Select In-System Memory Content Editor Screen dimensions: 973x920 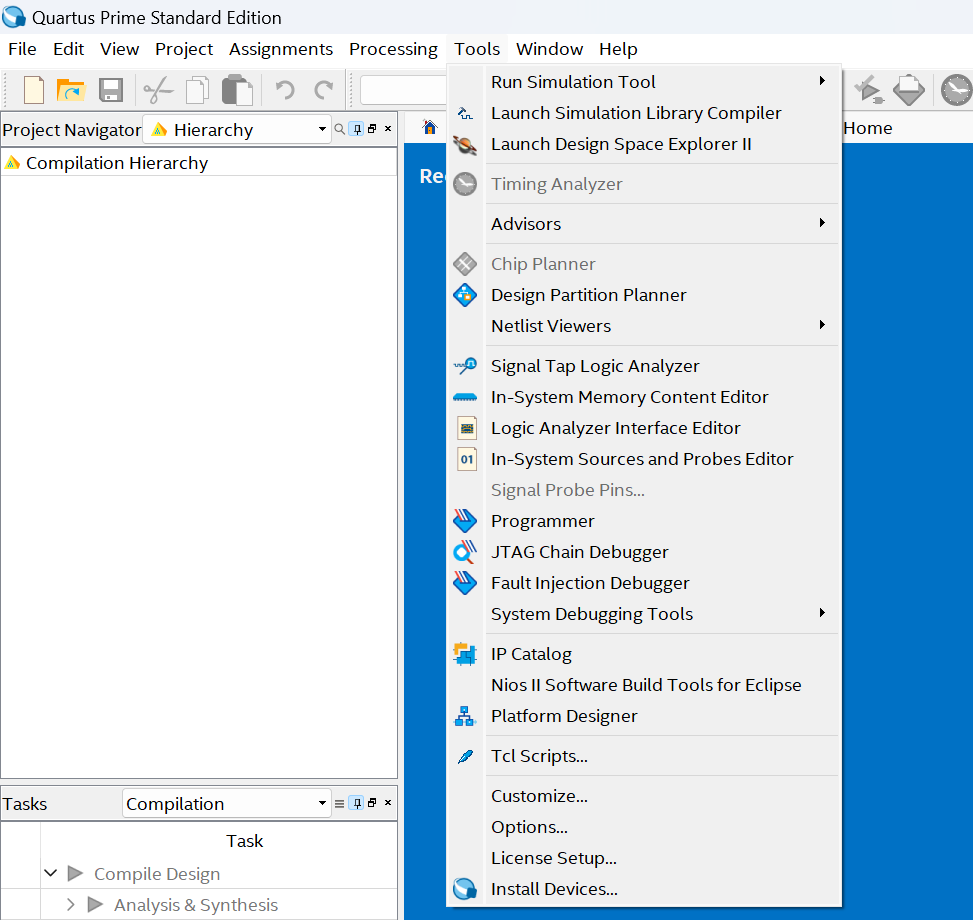click(644, 397)
